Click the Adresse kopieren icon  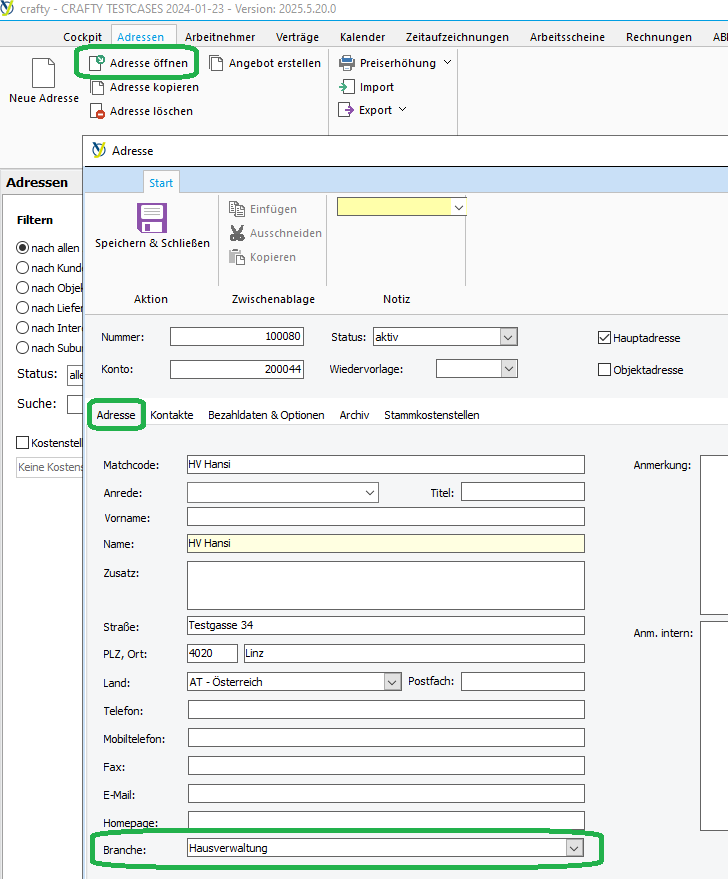pyautogui.click(x=98, y=87)
